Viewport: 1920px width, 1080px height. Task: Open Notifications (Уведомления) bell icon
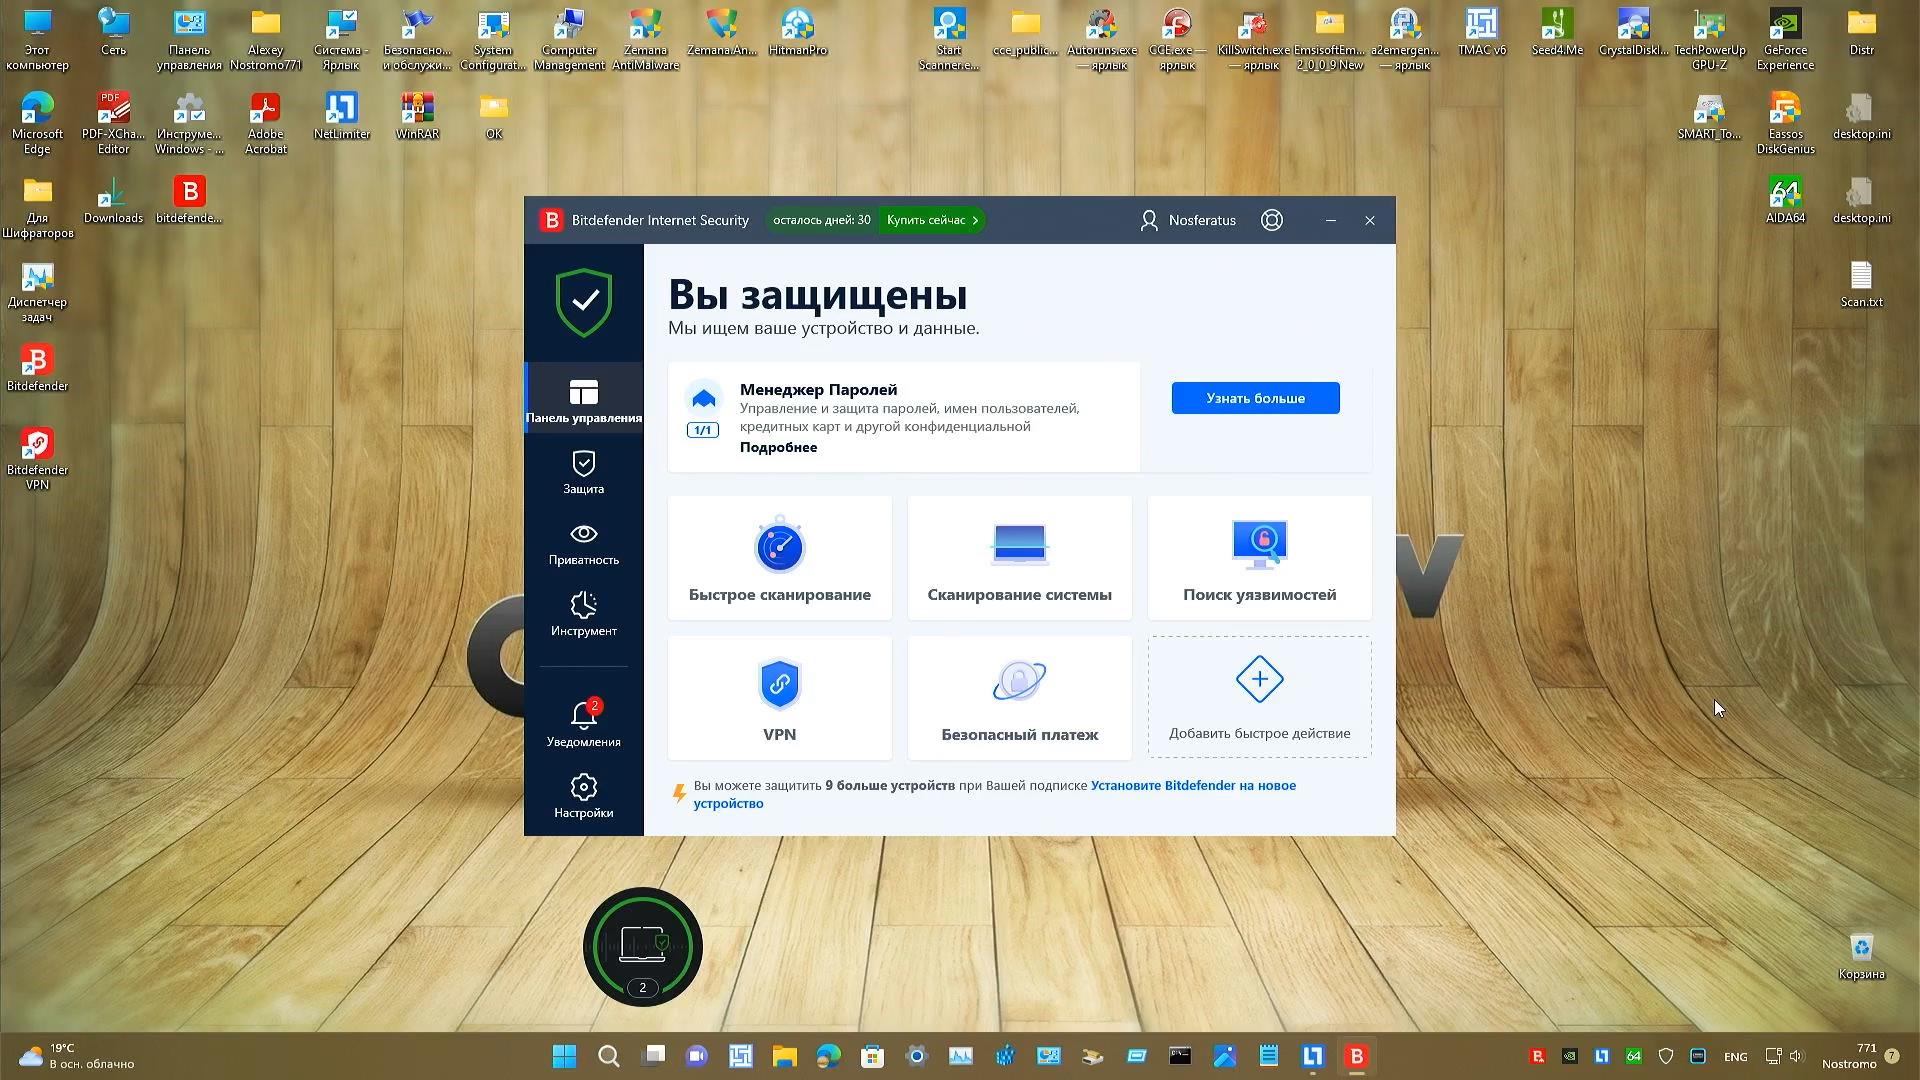coord(583,723)
